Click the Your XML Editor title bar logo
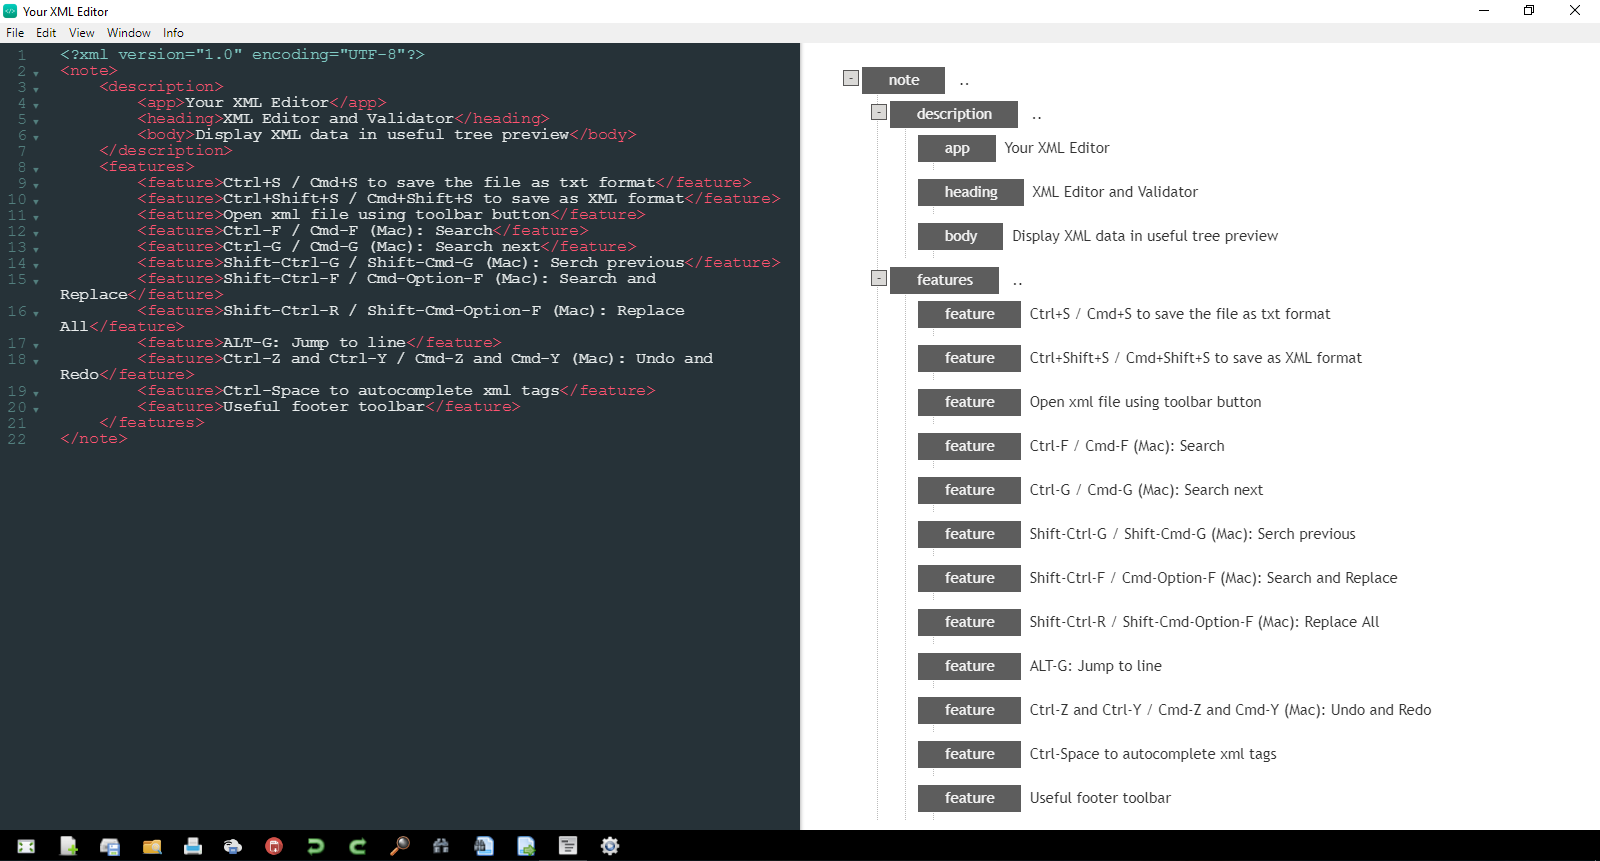1600x861 pixels. click(10, 11)
